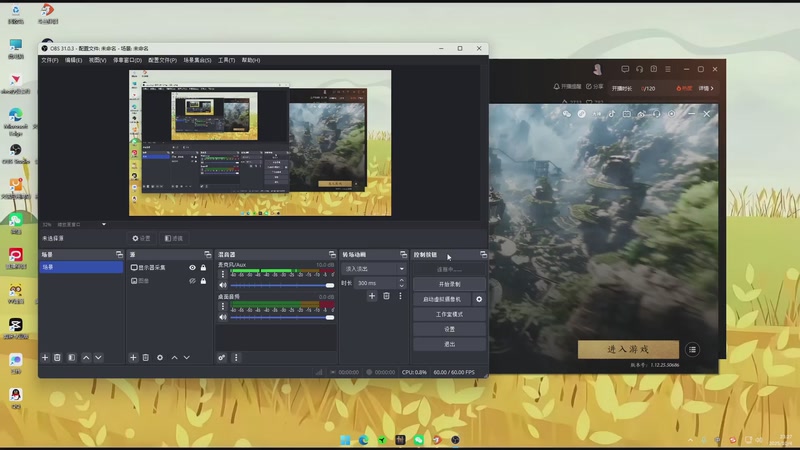Add a scene transition with the plus icon
The image size is (800, 450).
point(372,296)
